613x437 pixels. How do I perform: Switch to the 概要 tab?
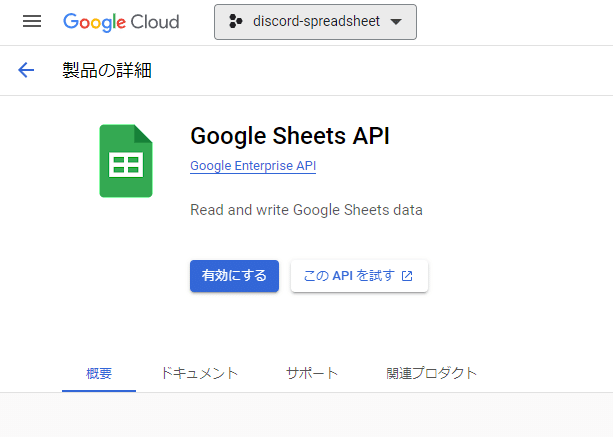(x=99, y=373)
